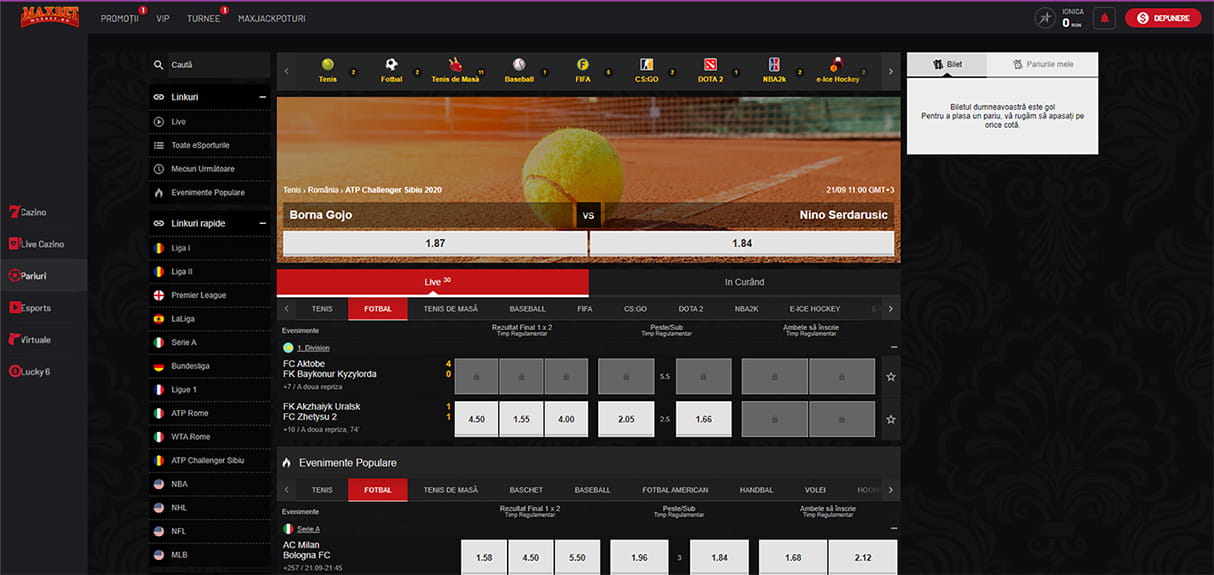1214x575 pixels.
Task: Click the DEPUNERE deposit button
Action: pyautogui.click(x=1163, y=18)
